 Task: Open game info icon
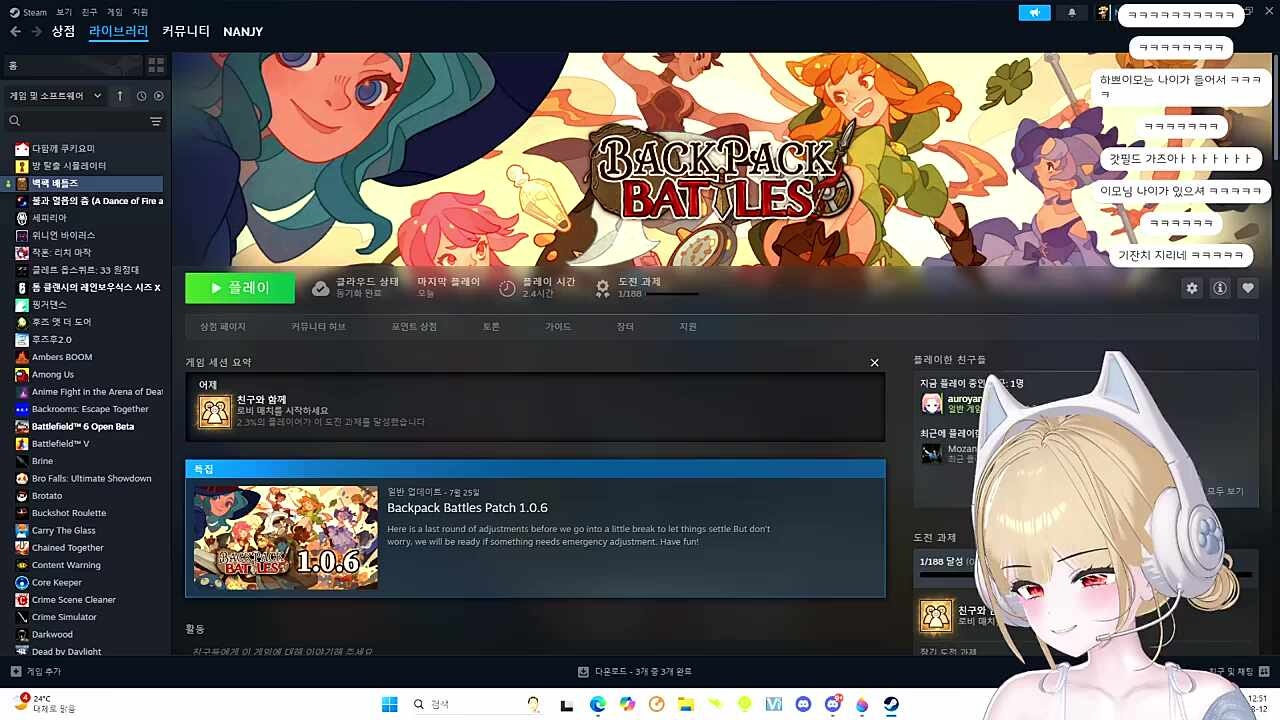1219,288
